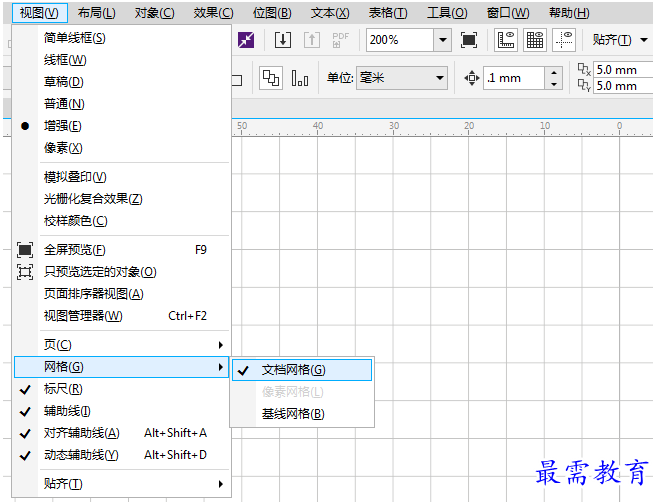Choose 普通(N) view mode

point(122,104)
